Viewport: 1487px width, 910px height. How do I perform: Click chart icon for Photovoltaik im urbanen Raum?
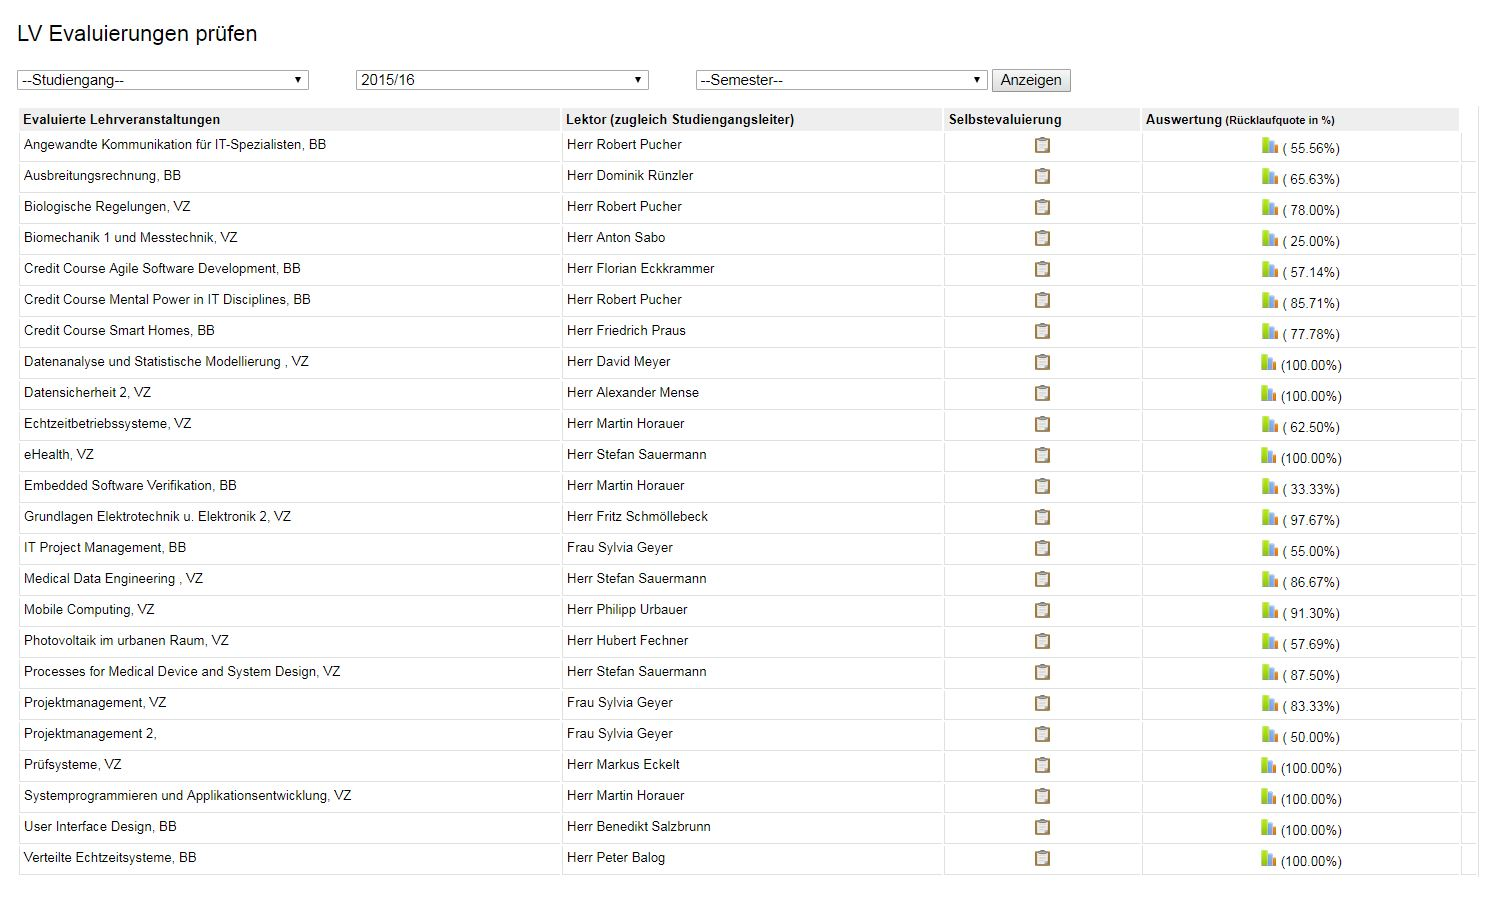(x=1269, y=642)
